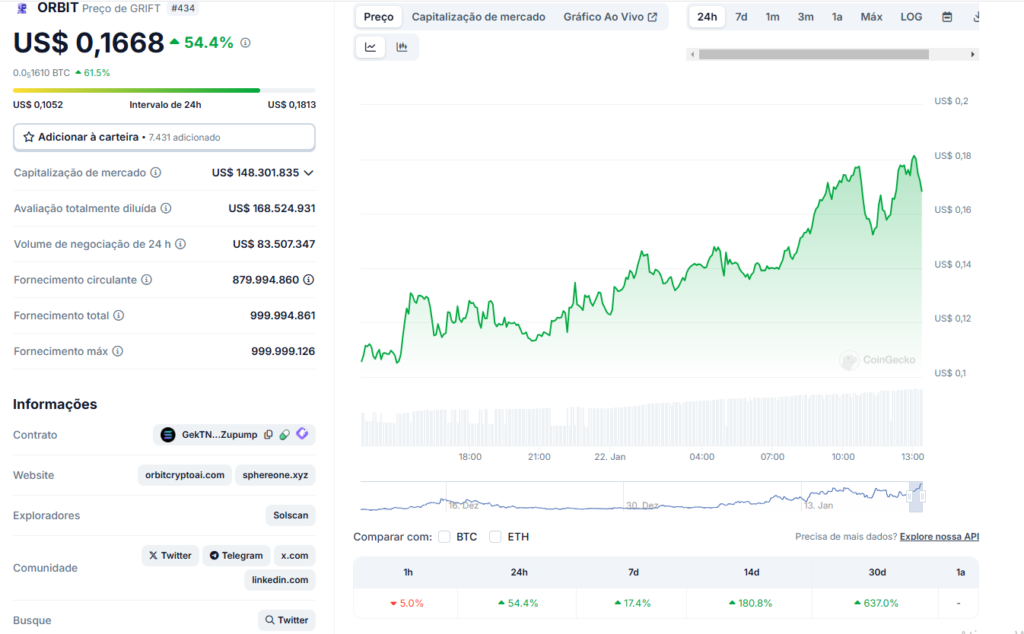Image resolution: width=1024 pixels, height=634 pixels.
Task: Open the calendar date range picker
Action: pyautogui.click(x=947, y=17)
